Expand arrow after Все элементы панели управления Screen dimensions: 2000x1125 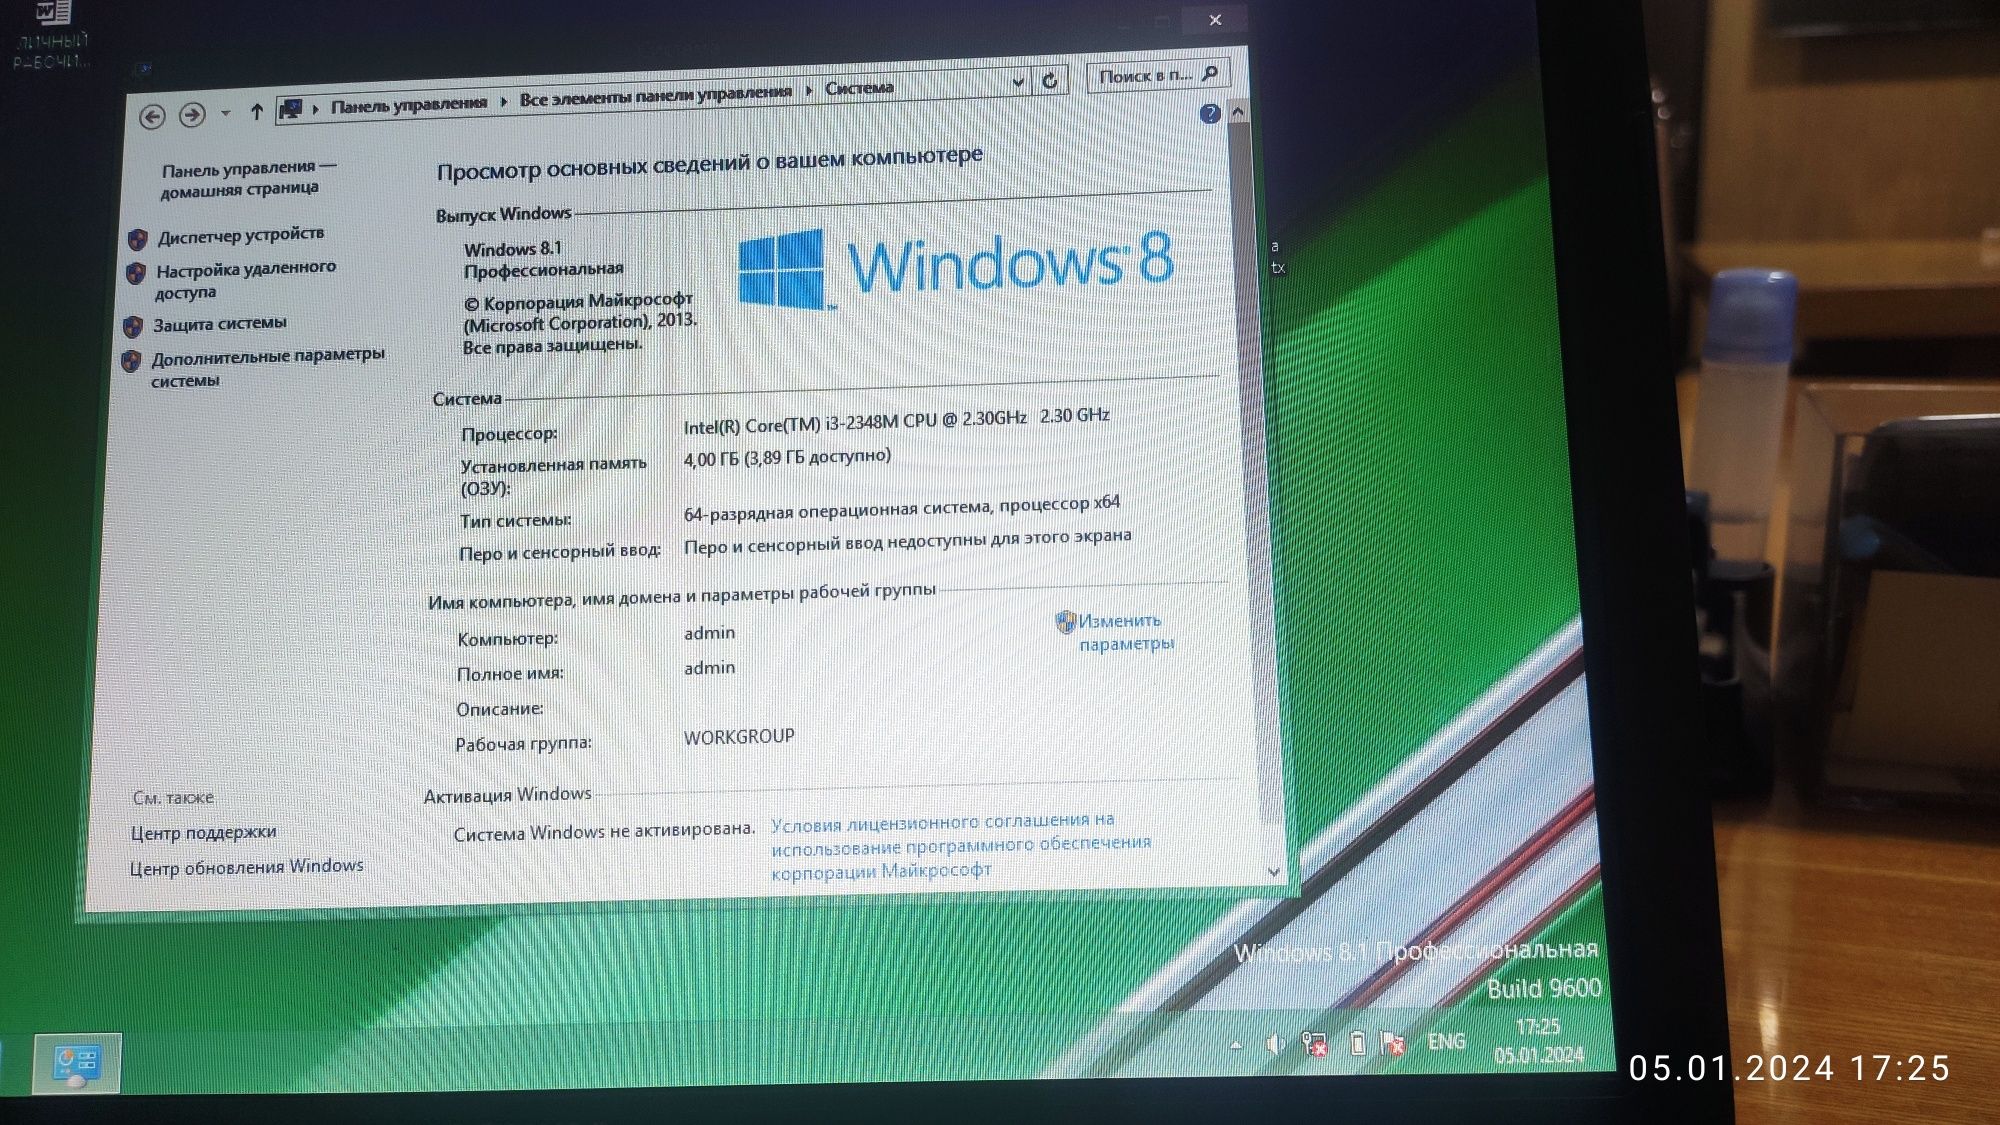point(808,90)
